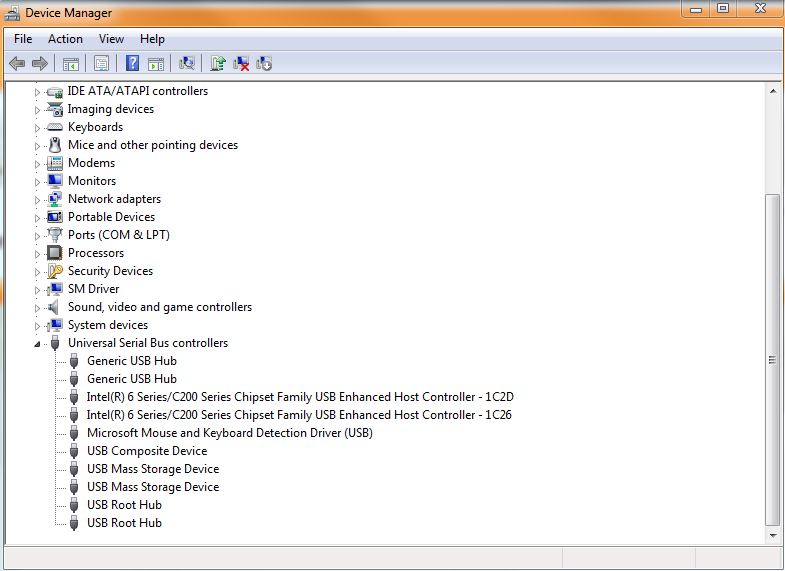Select the Monitors label
785x571 pixels.
point(92,181)
